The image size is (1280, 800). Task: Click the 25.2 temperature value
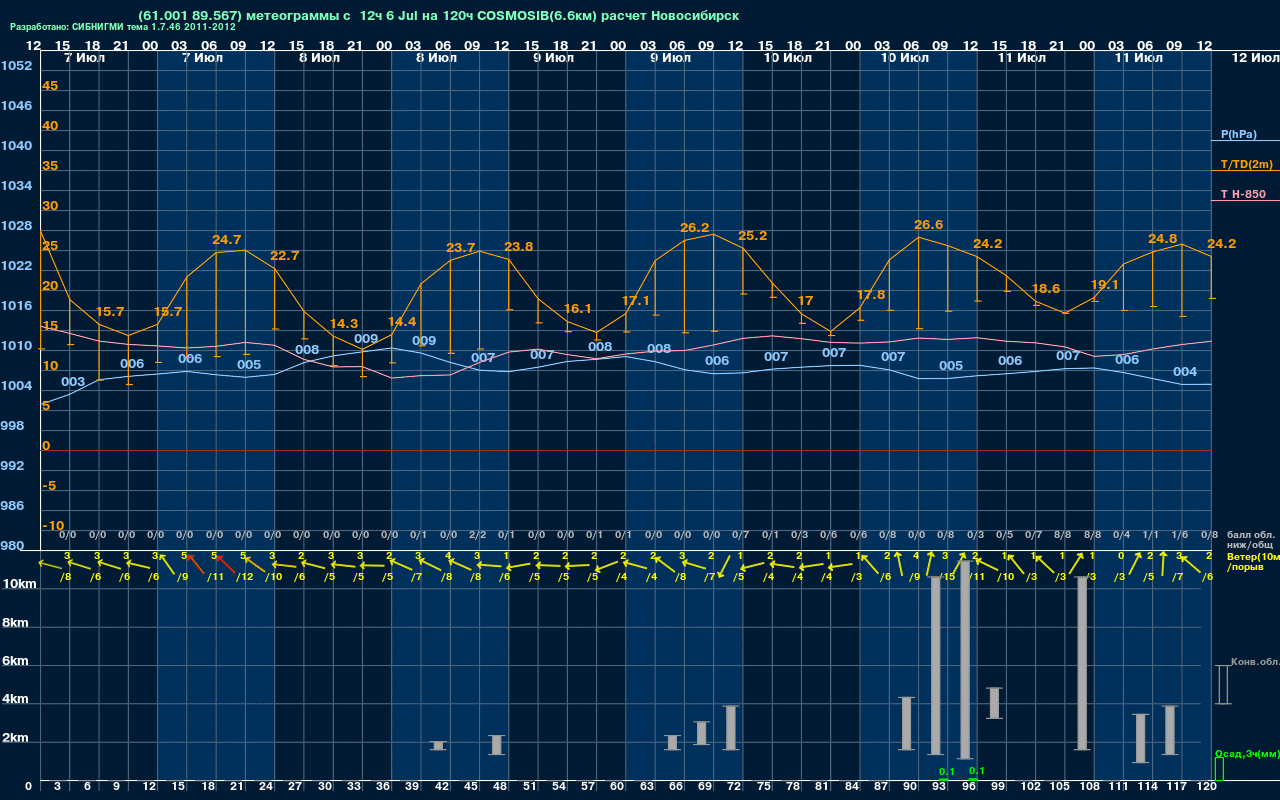(x=752, y=236)
